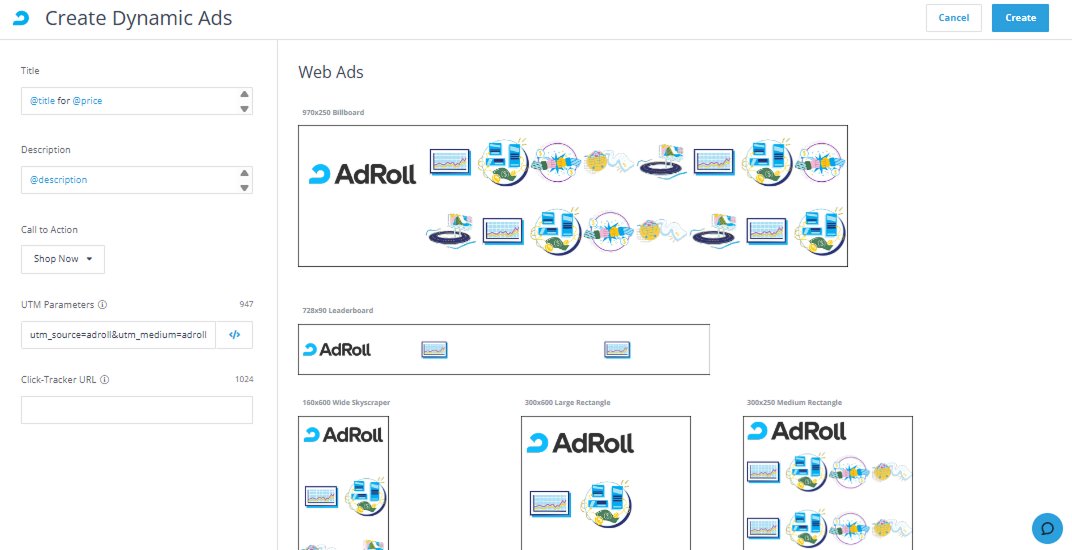Image resolution: width=1072 pixels, height=550 pixels.
Task: Click the 728x90 Leaderboard label
Action: pyautogui.click(x=338, y=311)
